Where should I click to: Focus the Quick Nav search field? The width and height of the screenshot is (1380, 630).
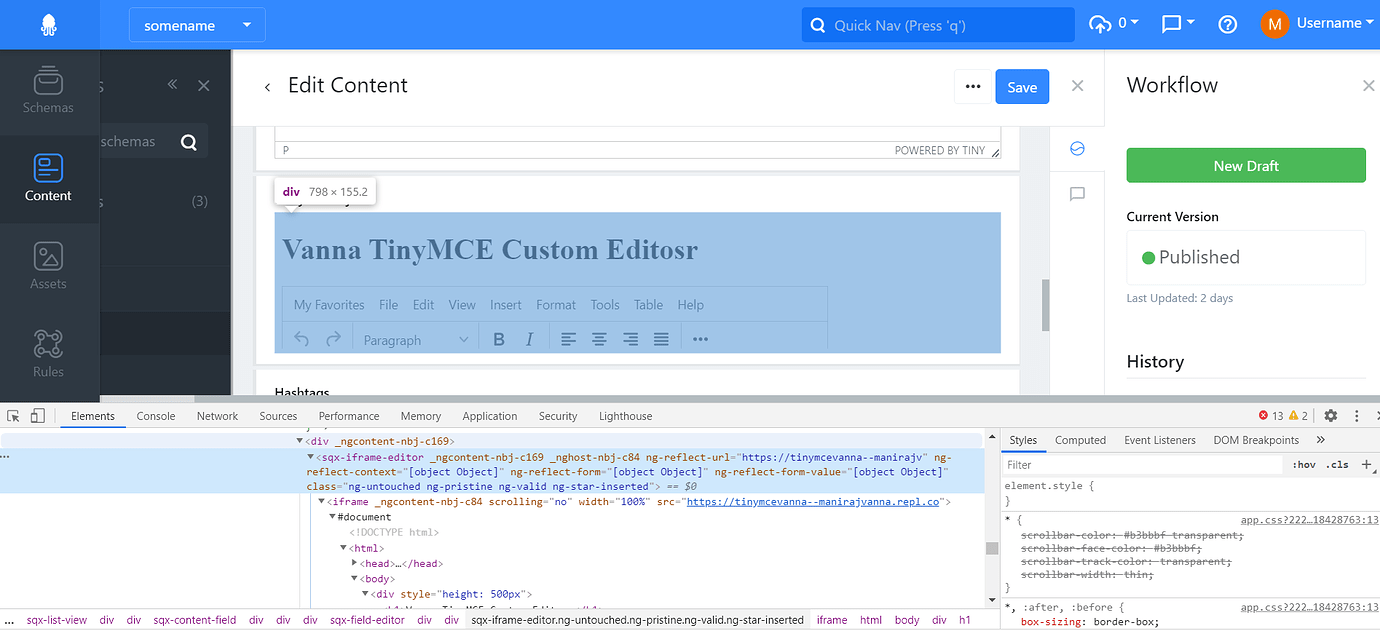pos(938,25)
